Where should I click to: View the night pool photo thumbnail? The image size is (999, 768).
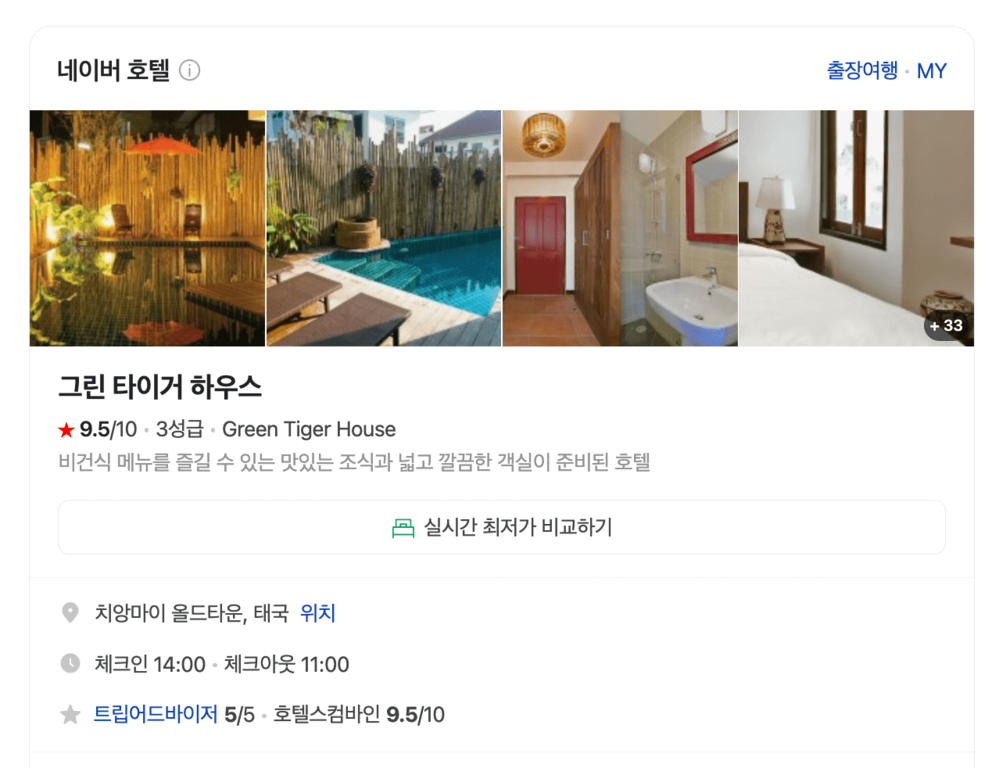point(147,228)
